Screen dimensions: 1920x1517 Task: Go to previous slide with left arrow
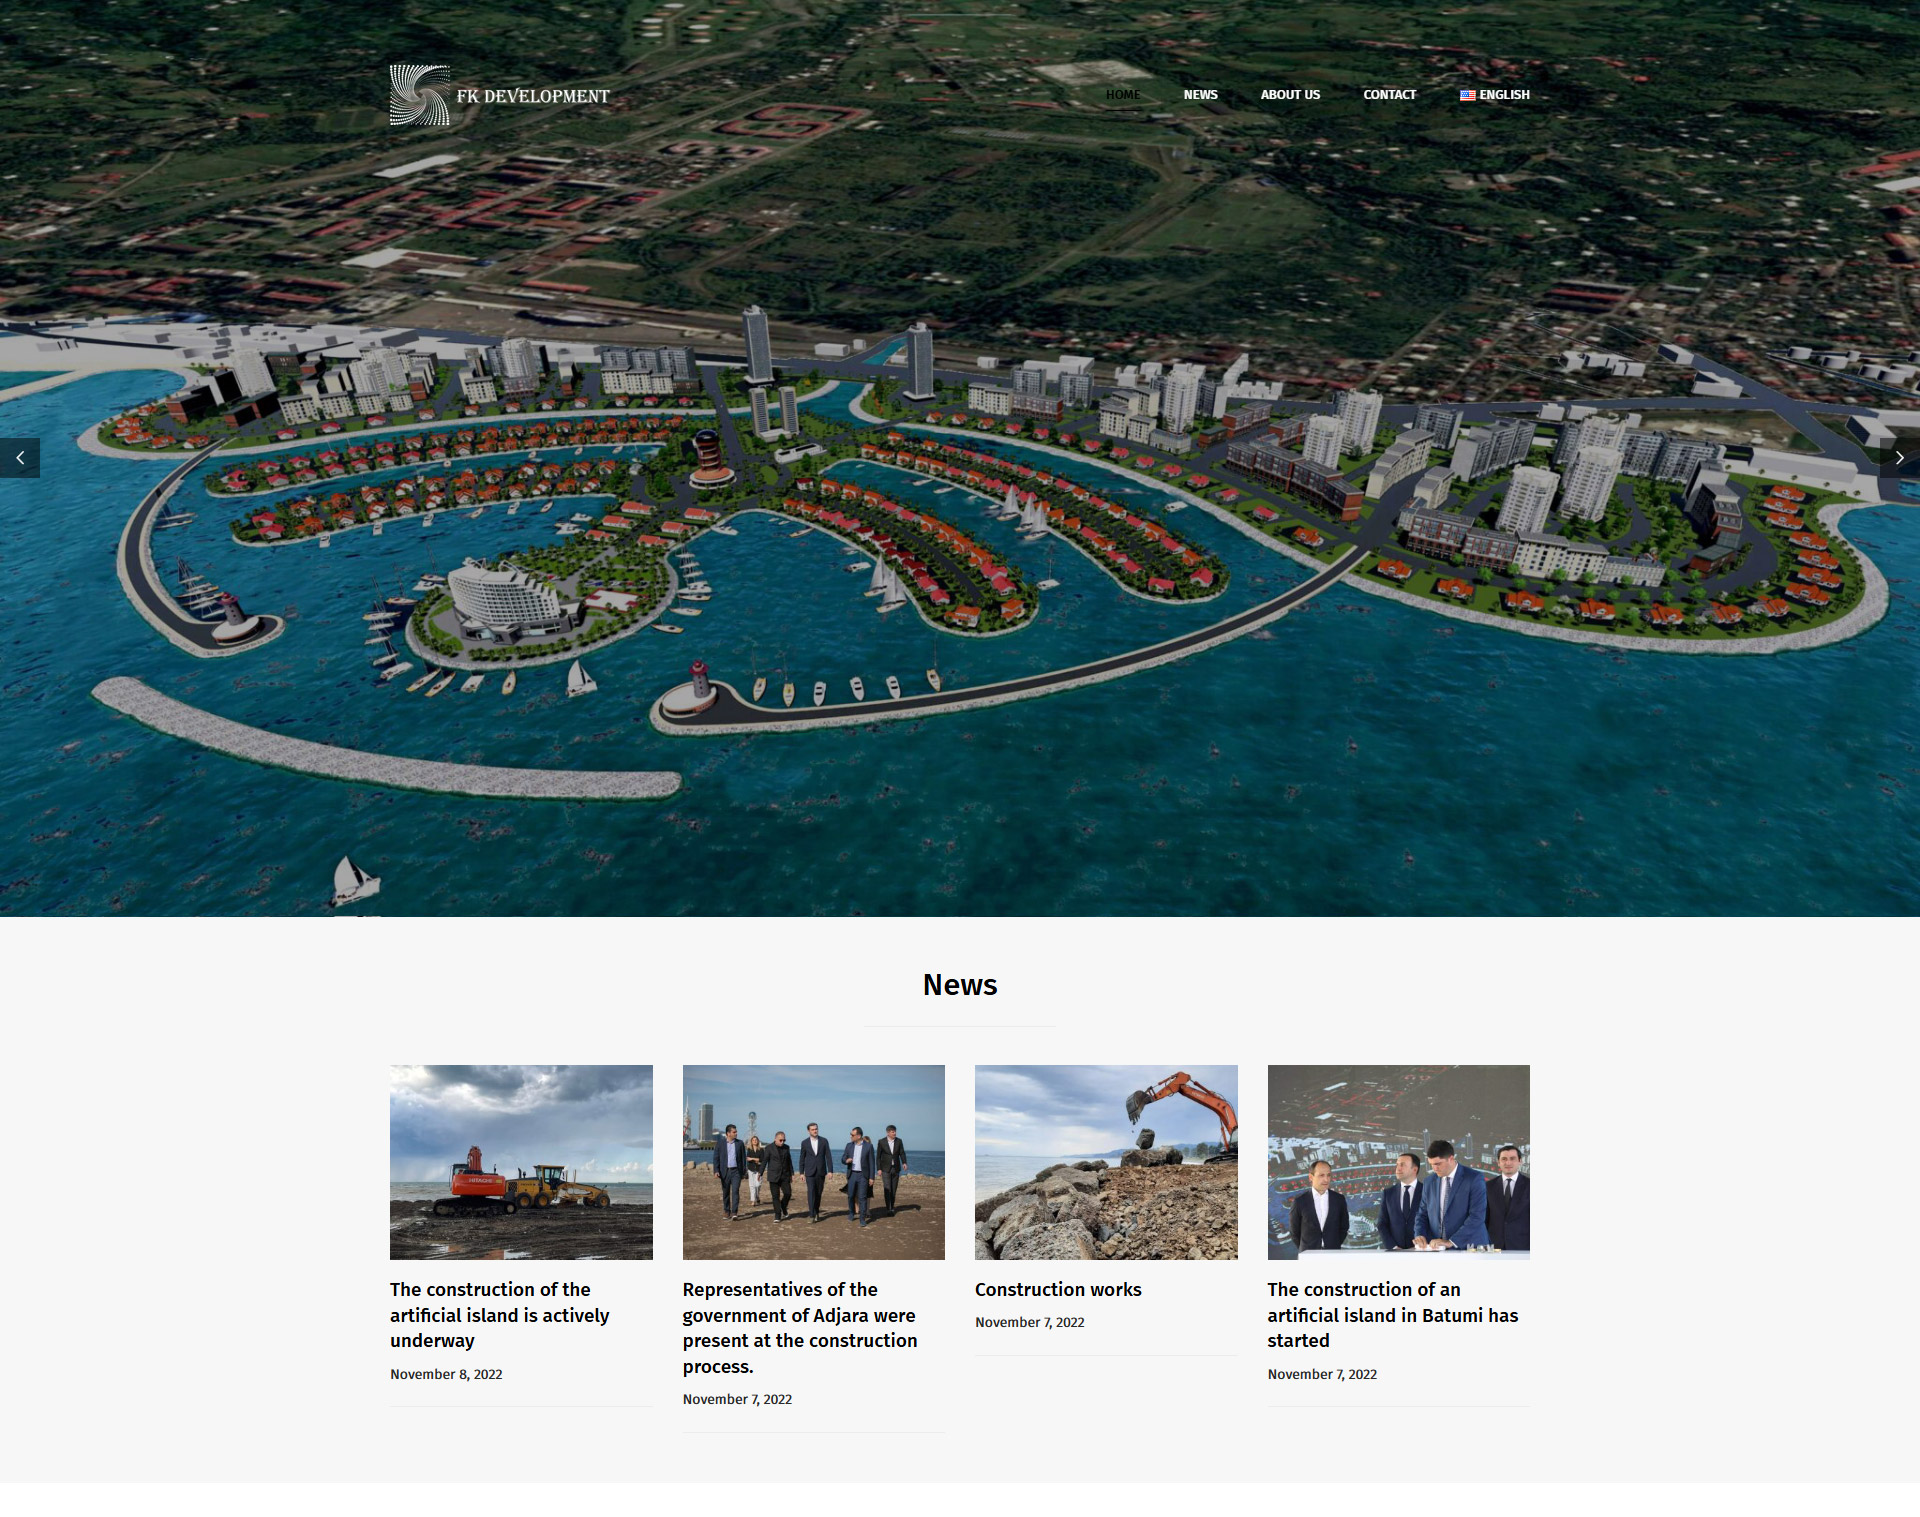[20, 458]
